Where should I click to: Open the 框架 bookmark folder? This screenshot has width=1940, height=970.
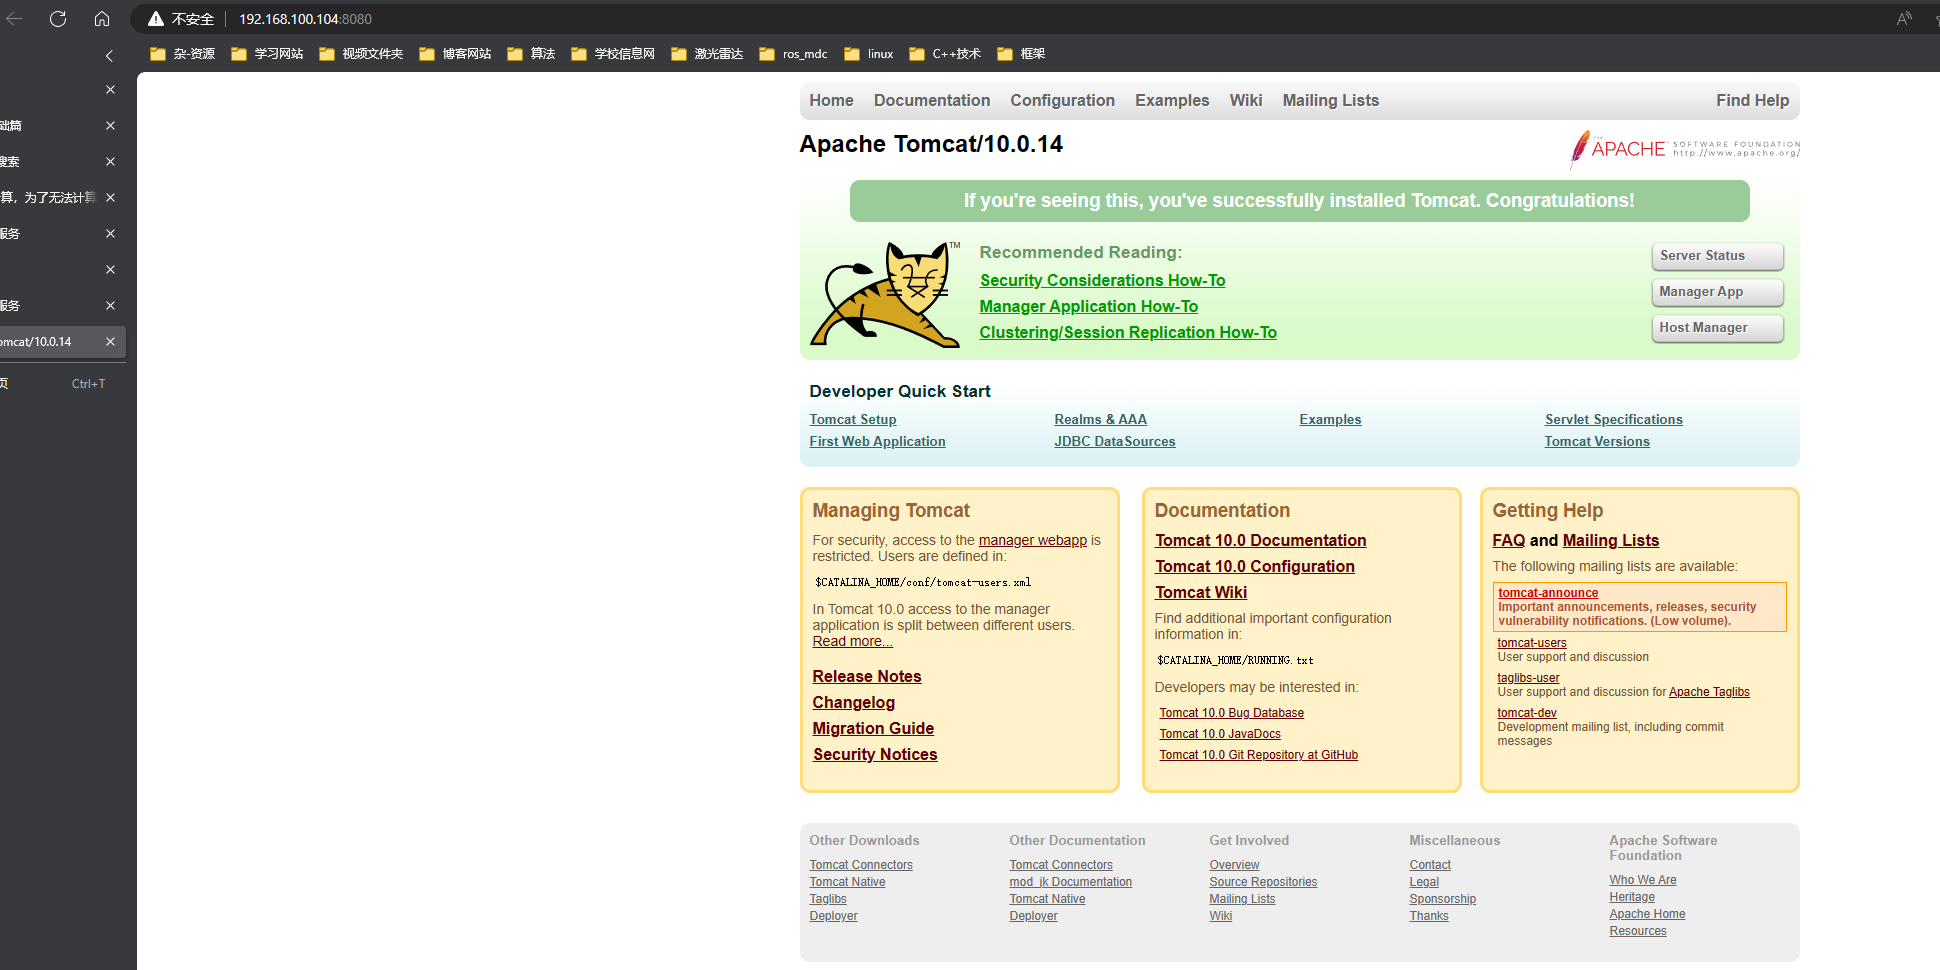pos(1021,54)
